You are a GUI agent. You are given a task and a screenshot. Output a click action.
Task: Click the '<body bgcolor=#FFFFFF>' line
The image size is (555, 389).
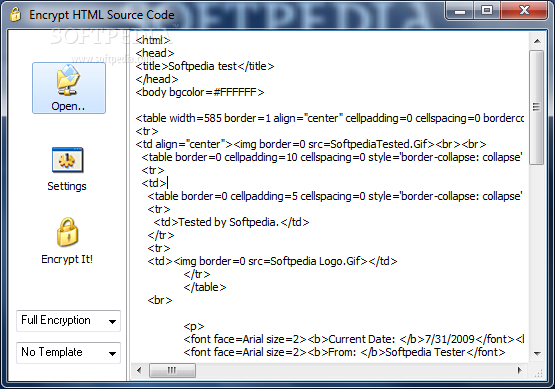(x=200, y=92)
